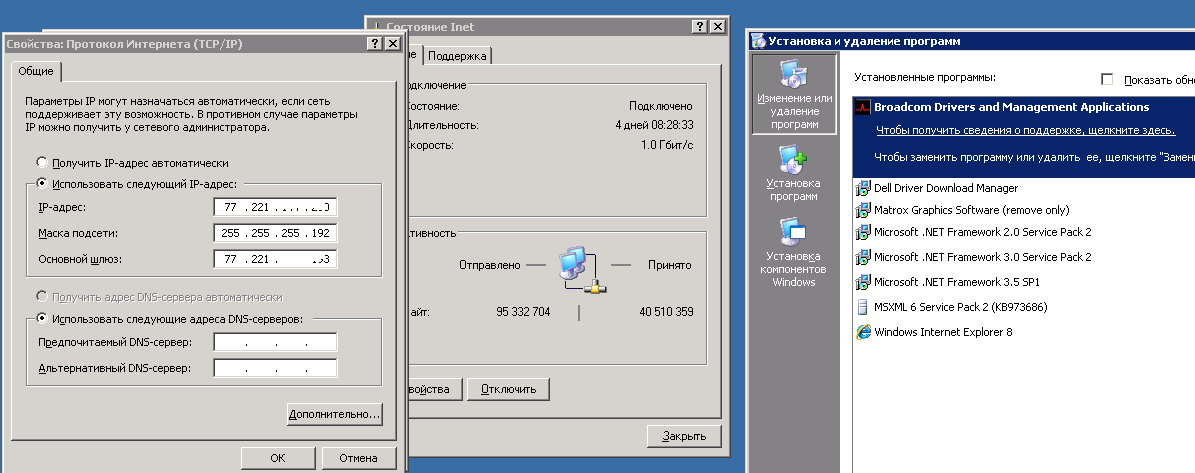Image resolution: width=1195 pixels, height=473 pixels.
Task: Select 'Matrox Graphics Software (remove only)' text row
Action: (972, 210)
